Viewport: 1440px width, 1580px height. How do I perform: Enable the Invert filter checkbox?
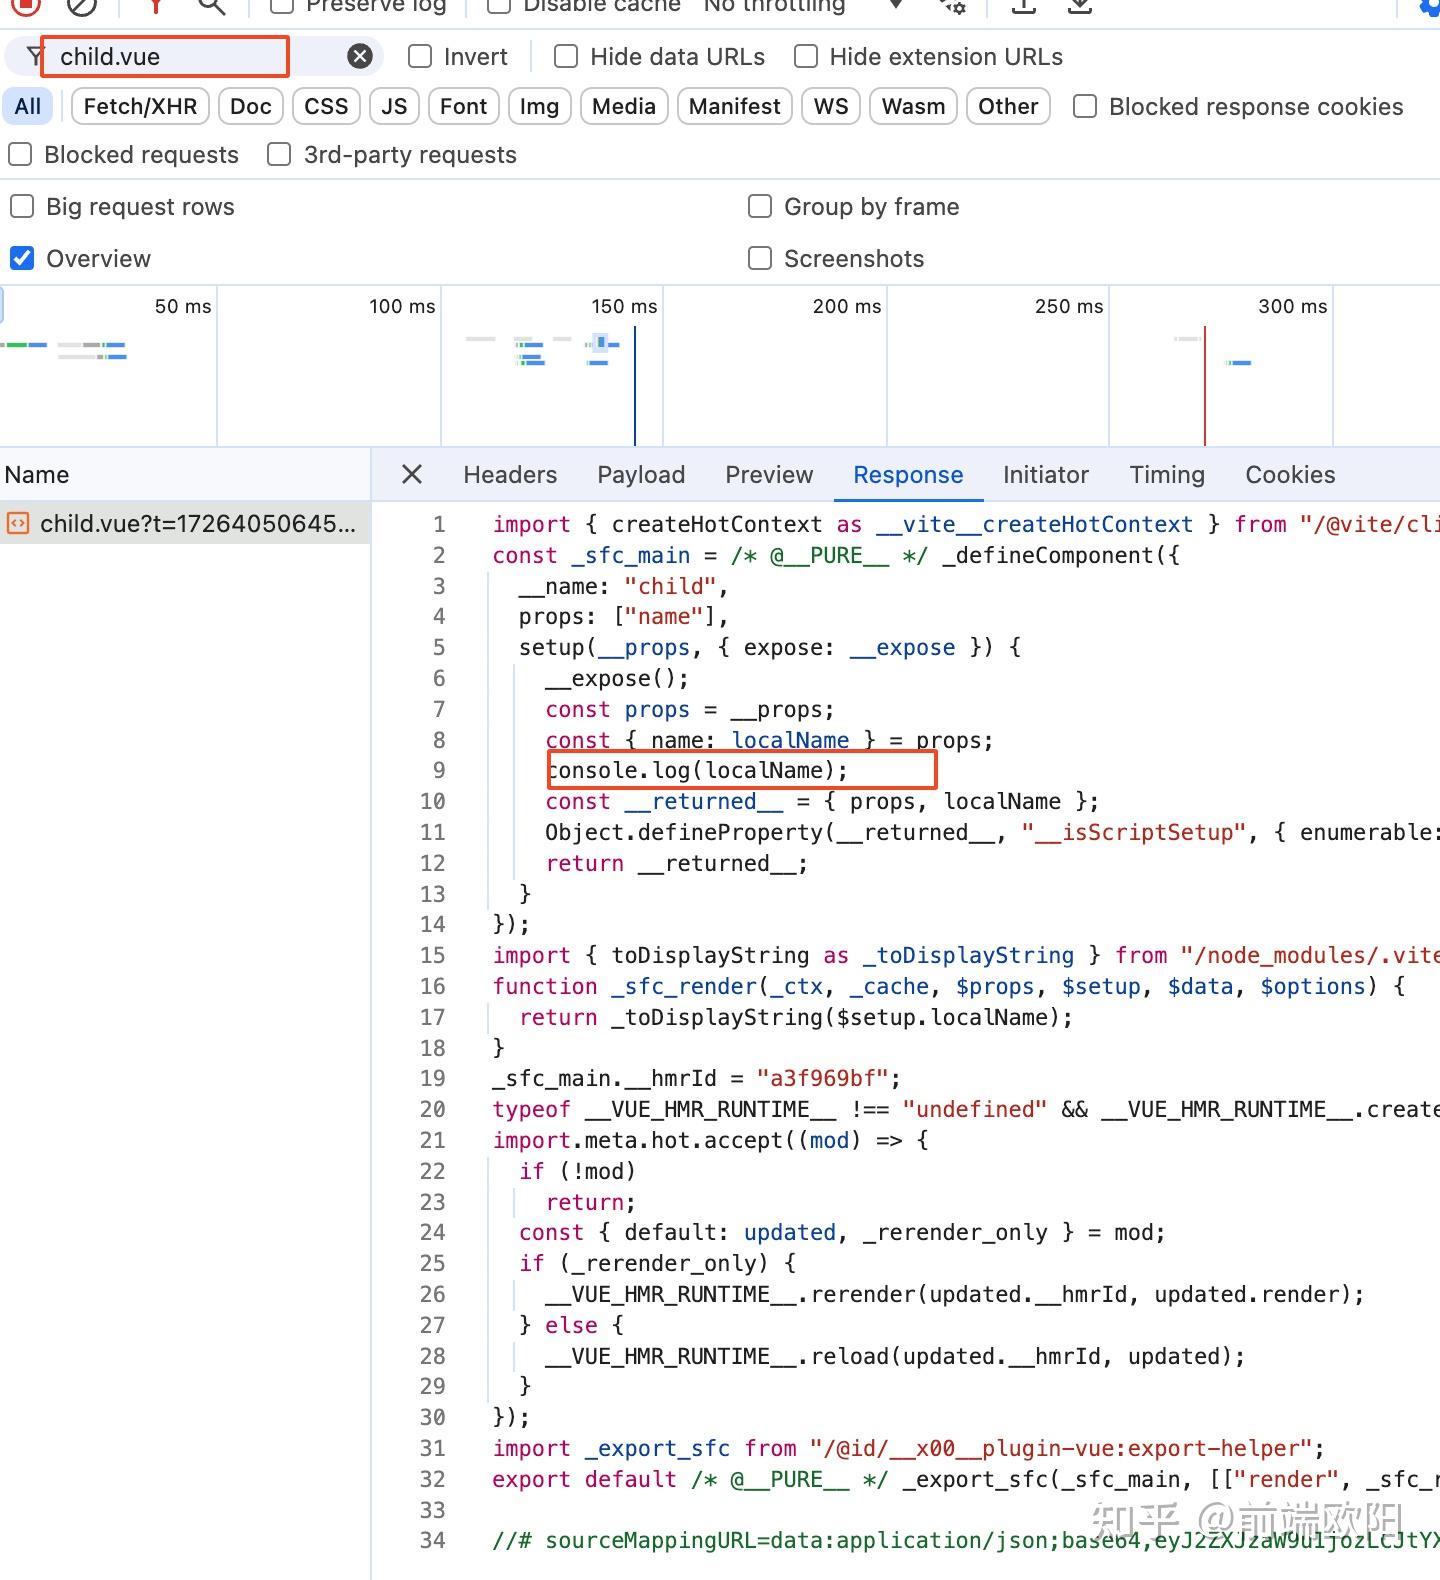pos(421,57)
